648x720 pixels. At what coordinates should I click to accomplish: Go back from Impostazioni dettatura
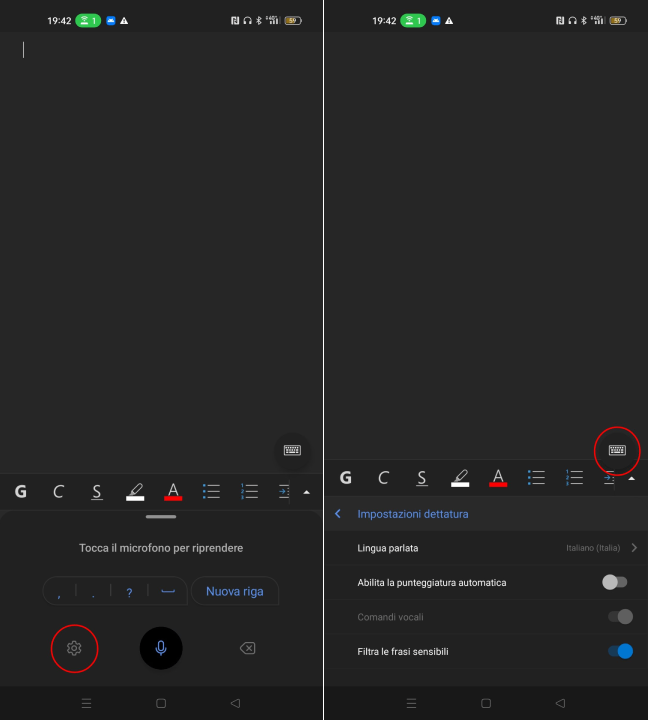(338, 514)
